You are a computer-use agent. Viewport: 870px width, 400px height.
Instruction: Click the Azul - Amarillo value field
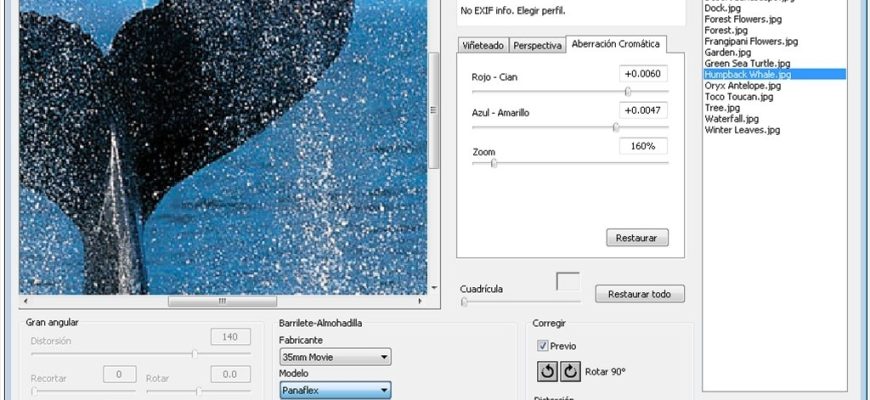(643, 110)
